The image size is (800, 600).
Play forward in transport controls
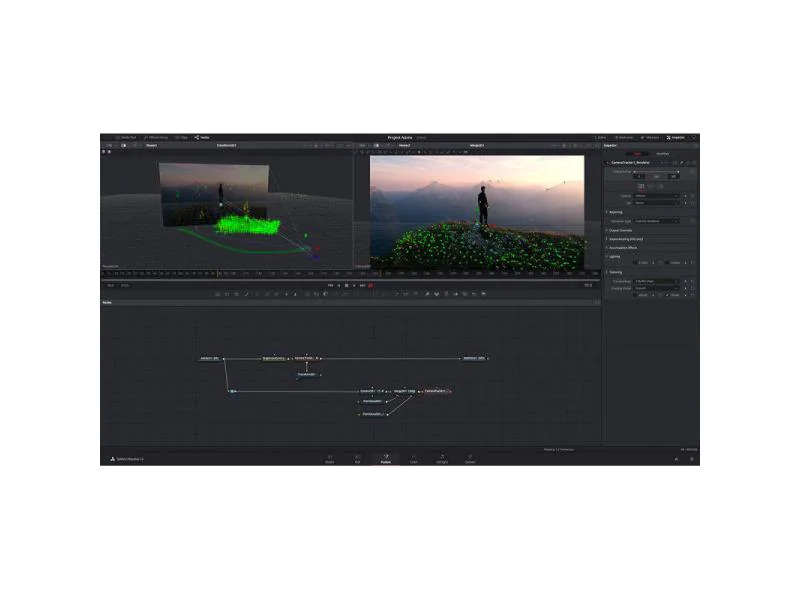click(x=354, y=285)
